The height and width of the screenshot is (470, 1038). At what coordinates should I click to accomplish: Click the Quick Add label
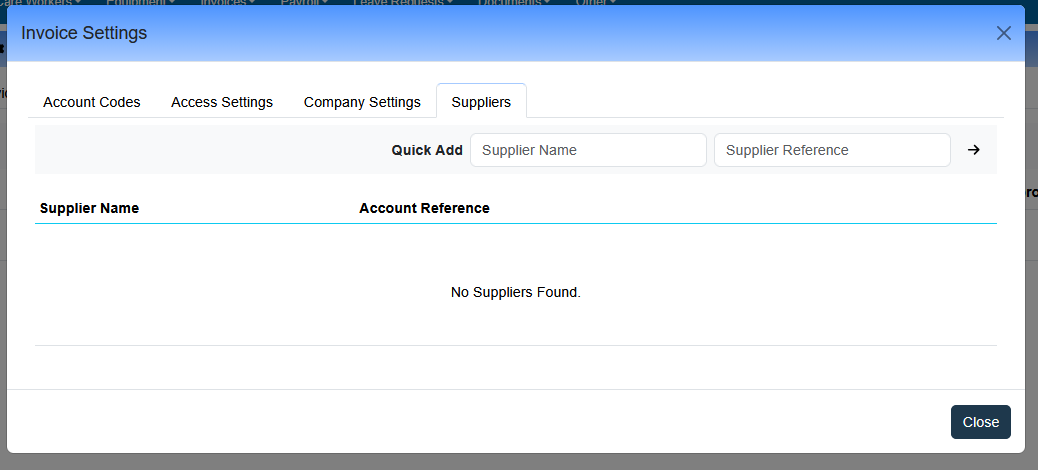(427, 150)
